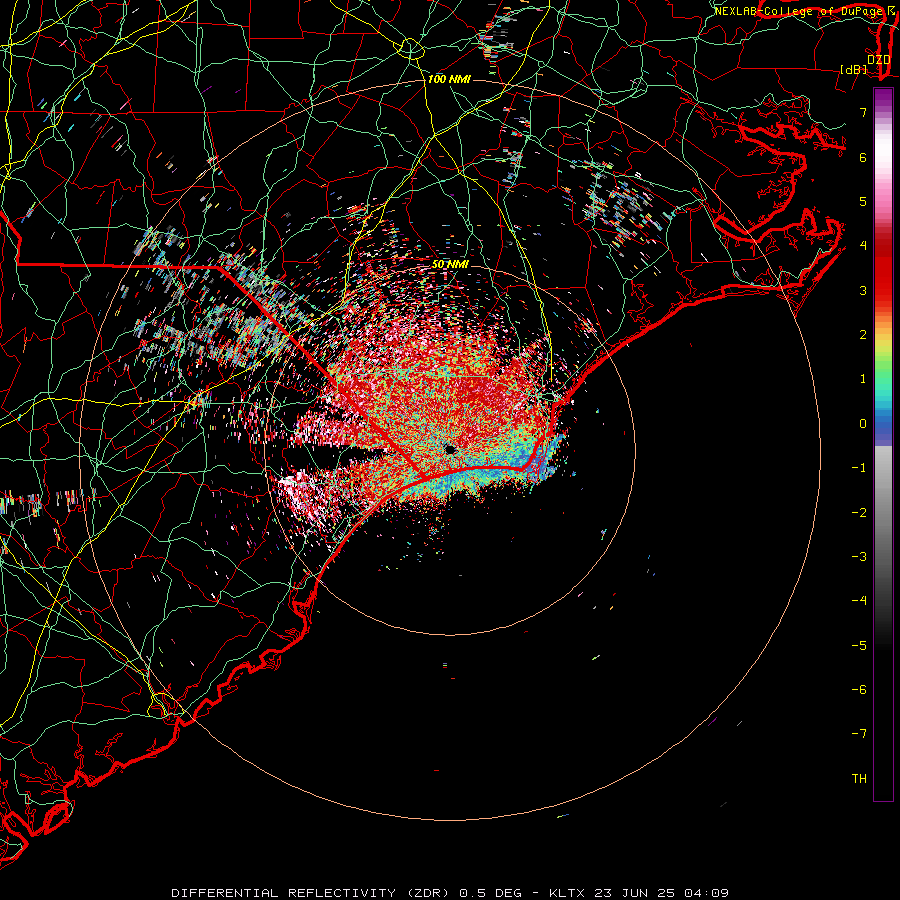Click the purple top of the color bar
The width and height of the screenshot is (900, 900).
tap(883, 96)
